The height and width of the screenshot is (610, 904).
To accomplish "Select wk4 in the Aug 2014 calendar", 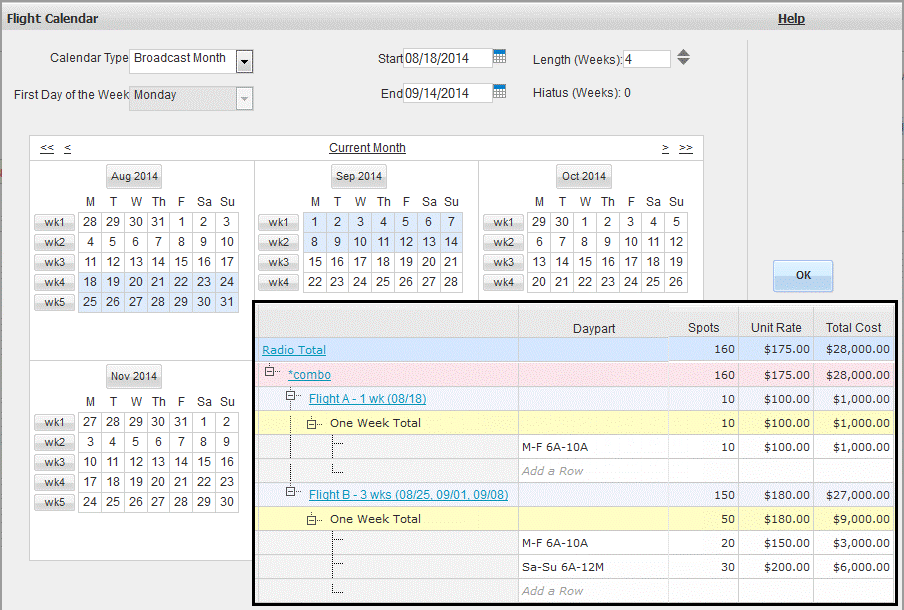I will pyautogui.click(x=54, y=282).
